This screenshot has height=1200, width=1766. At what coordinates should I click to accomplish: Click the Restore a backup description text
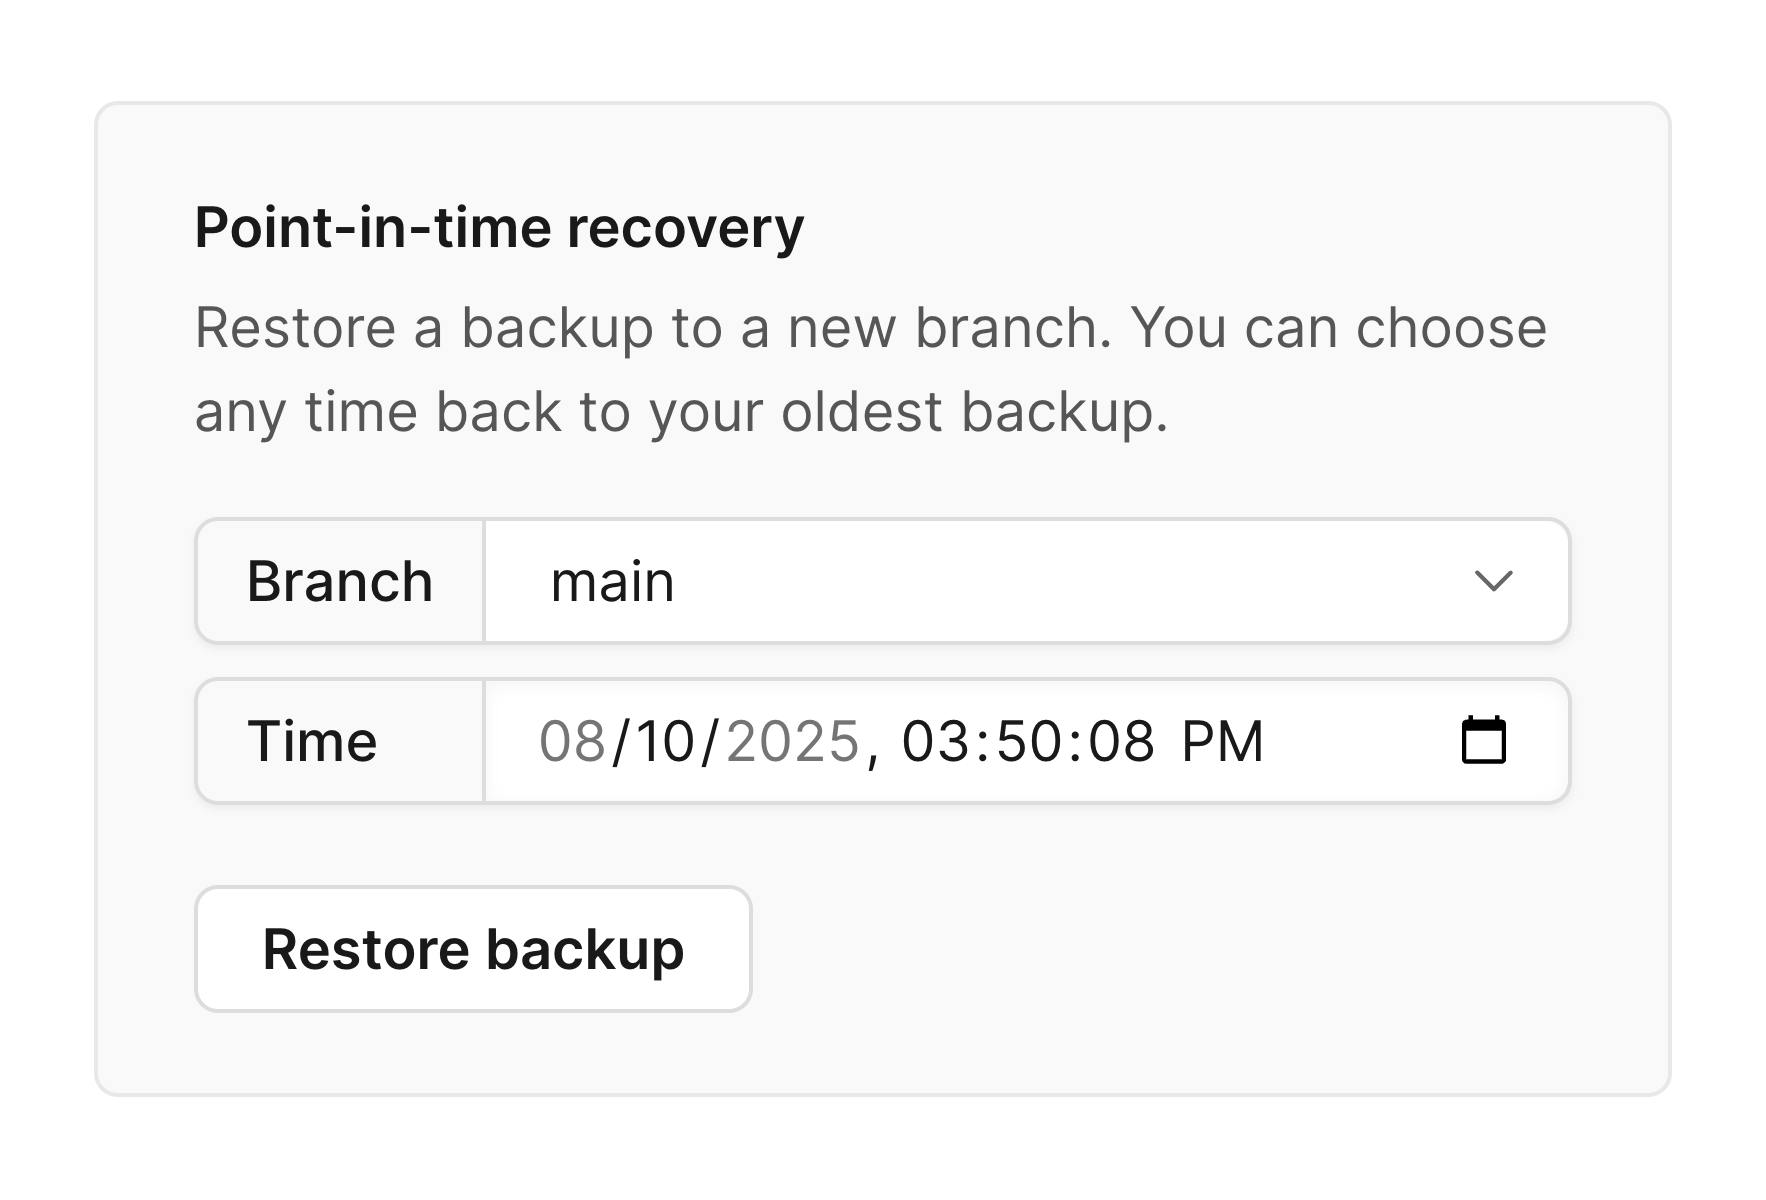870,370
